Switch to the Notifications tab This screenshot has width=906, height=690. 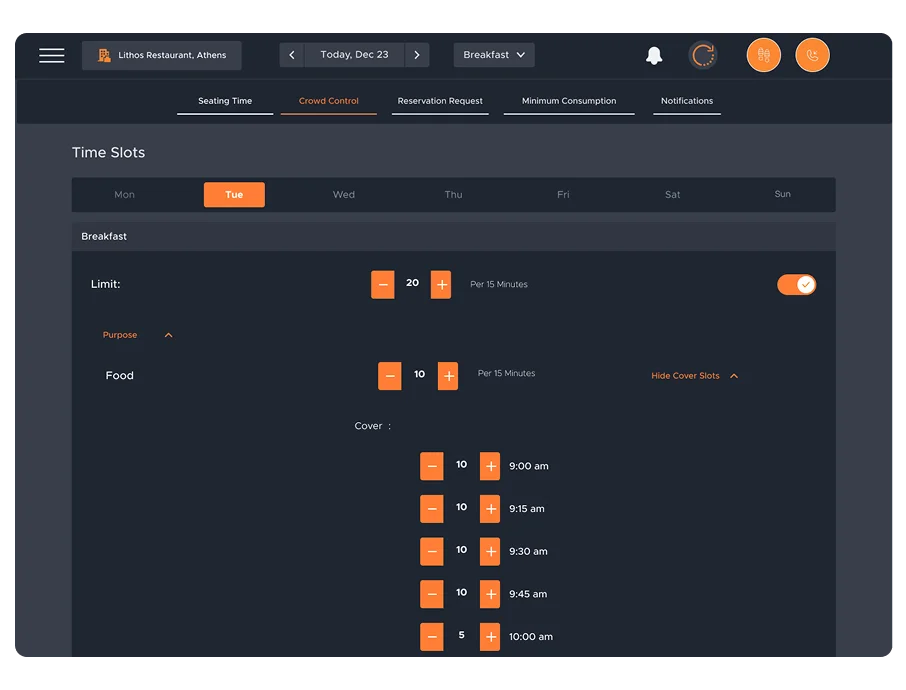[687, 101]
